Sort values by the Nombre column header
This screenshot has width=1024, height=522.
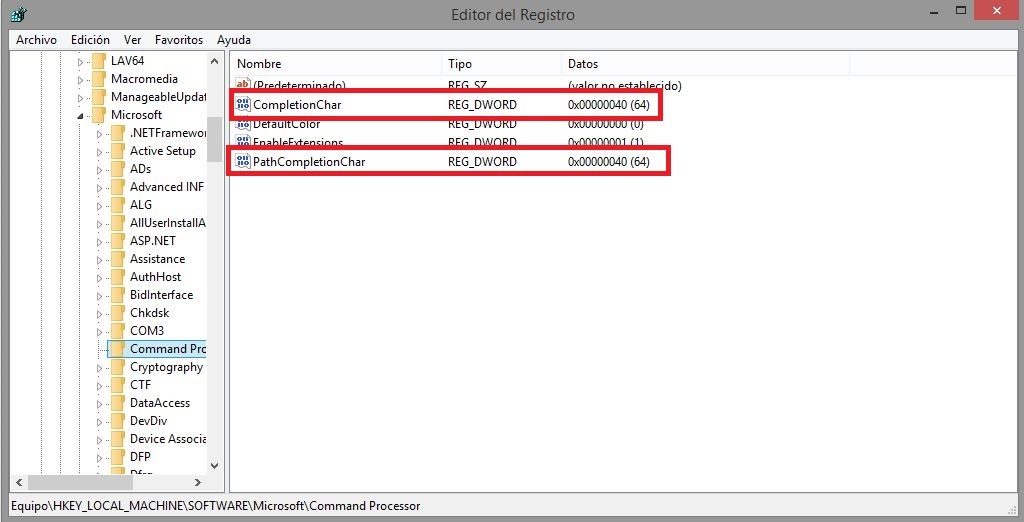pyautogui.click(x=336, y=64)
